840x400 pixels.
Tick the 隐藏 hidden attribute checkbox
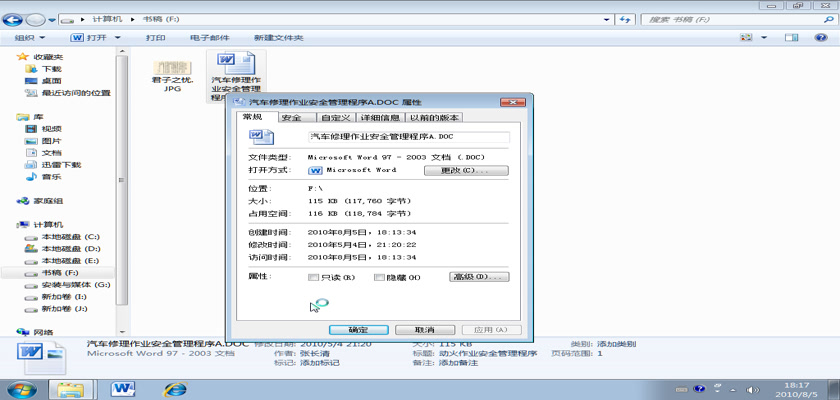pos(379,277)
